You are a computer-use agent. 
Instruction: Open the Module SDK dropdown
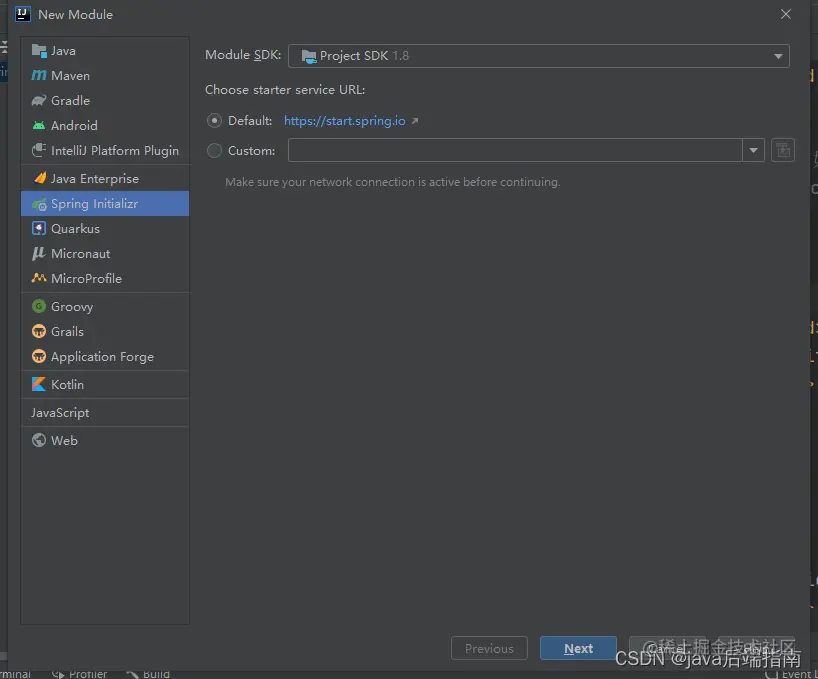tap(539, 56)
